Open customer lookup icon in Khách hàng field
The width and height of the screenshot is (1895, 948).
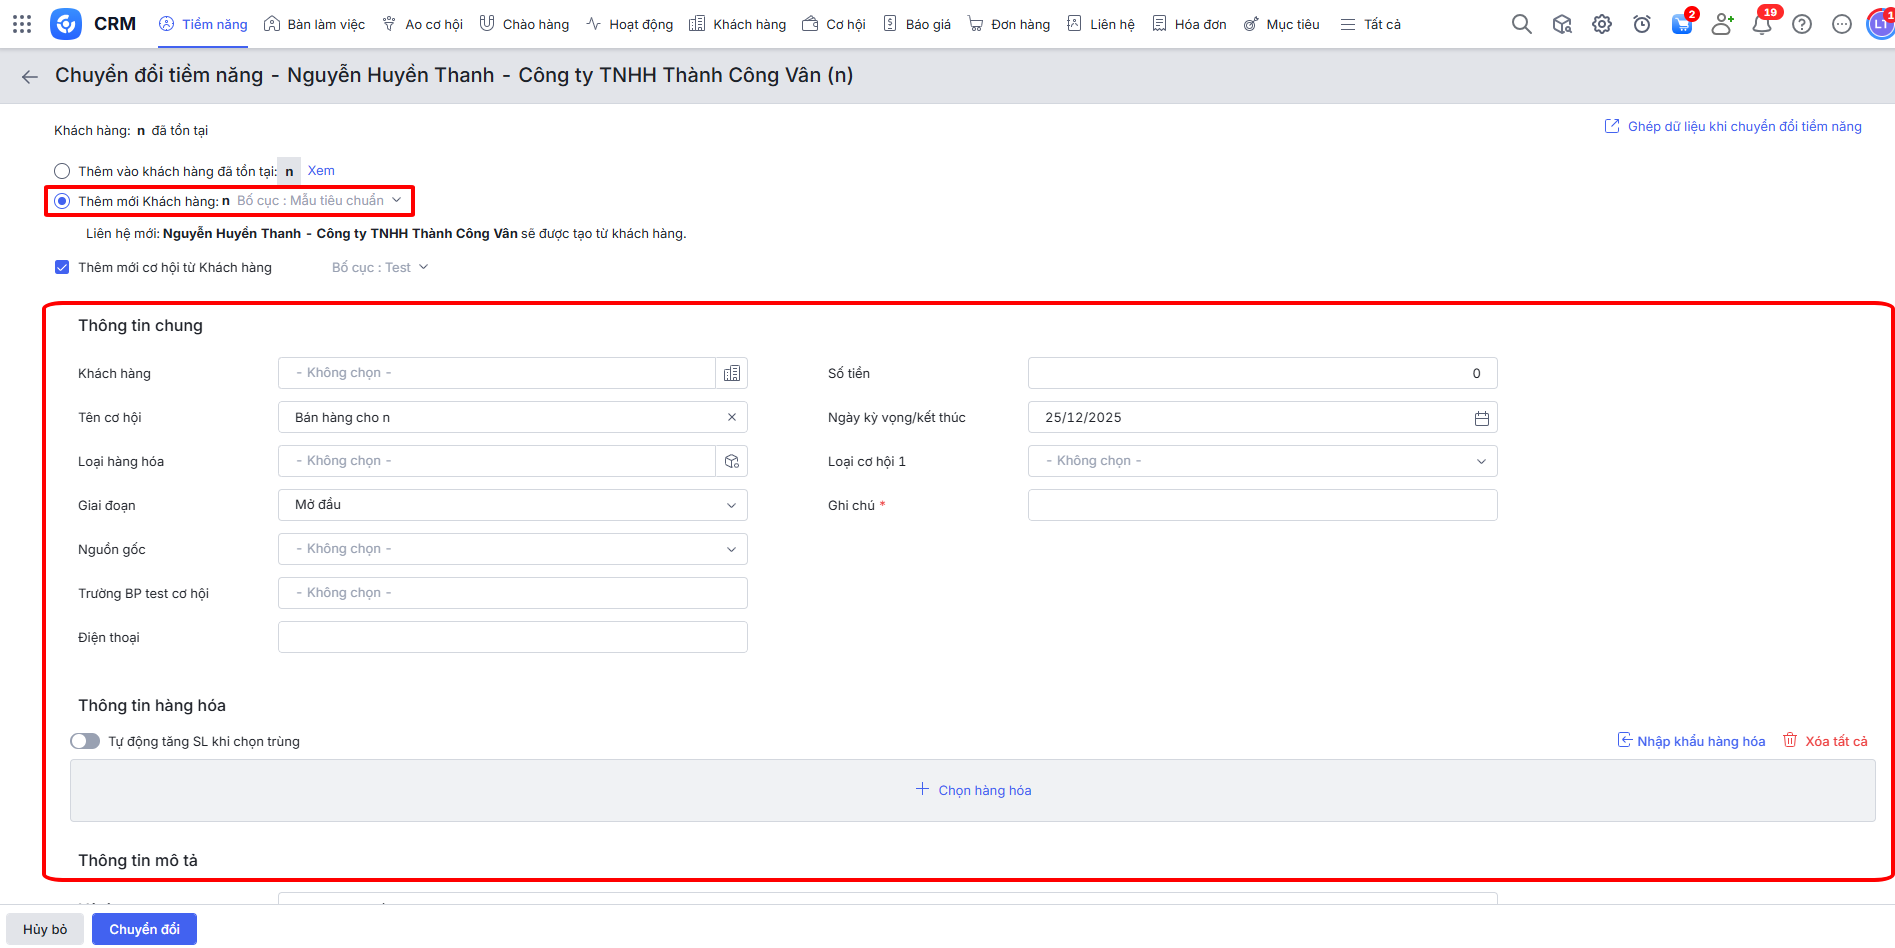coord(732,373)
